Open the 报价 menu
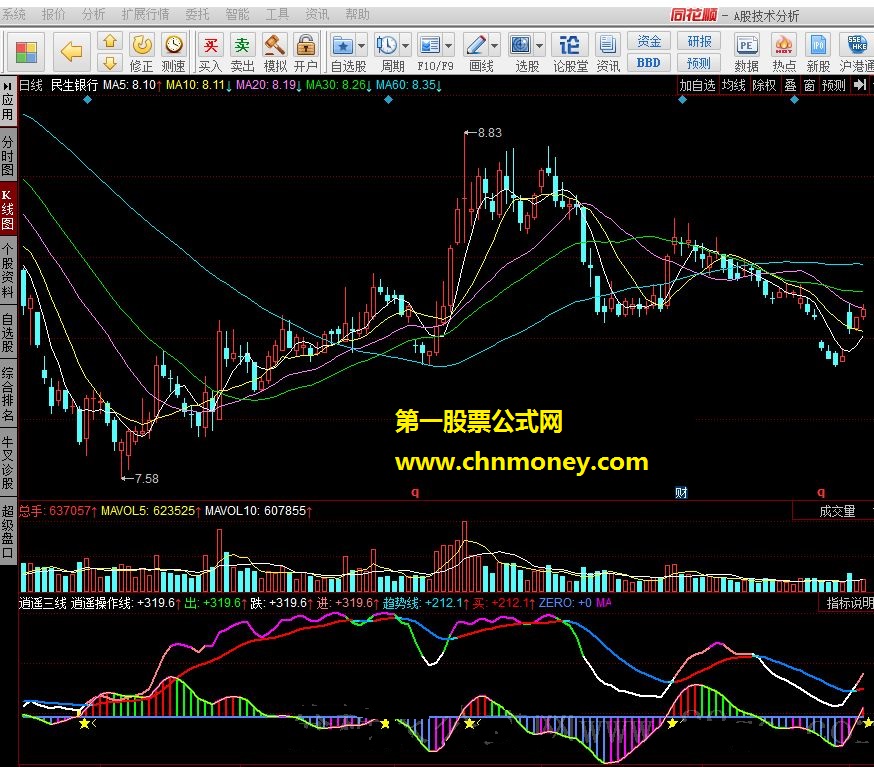 pos(54,14)
